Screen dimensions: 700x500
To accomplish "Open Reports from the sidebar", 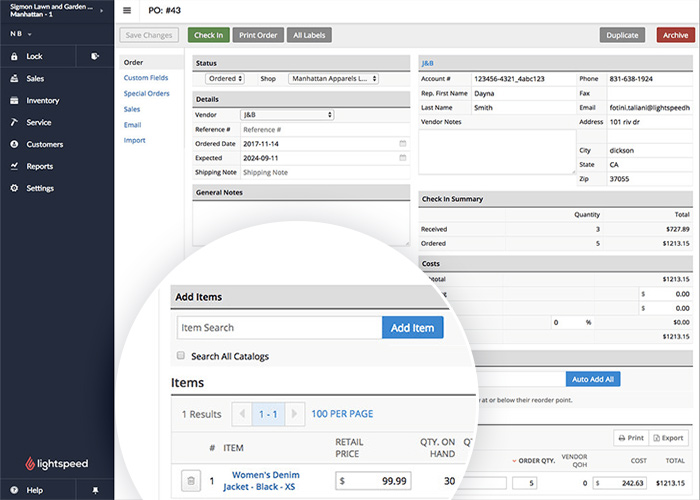I will tap(40, 166).
